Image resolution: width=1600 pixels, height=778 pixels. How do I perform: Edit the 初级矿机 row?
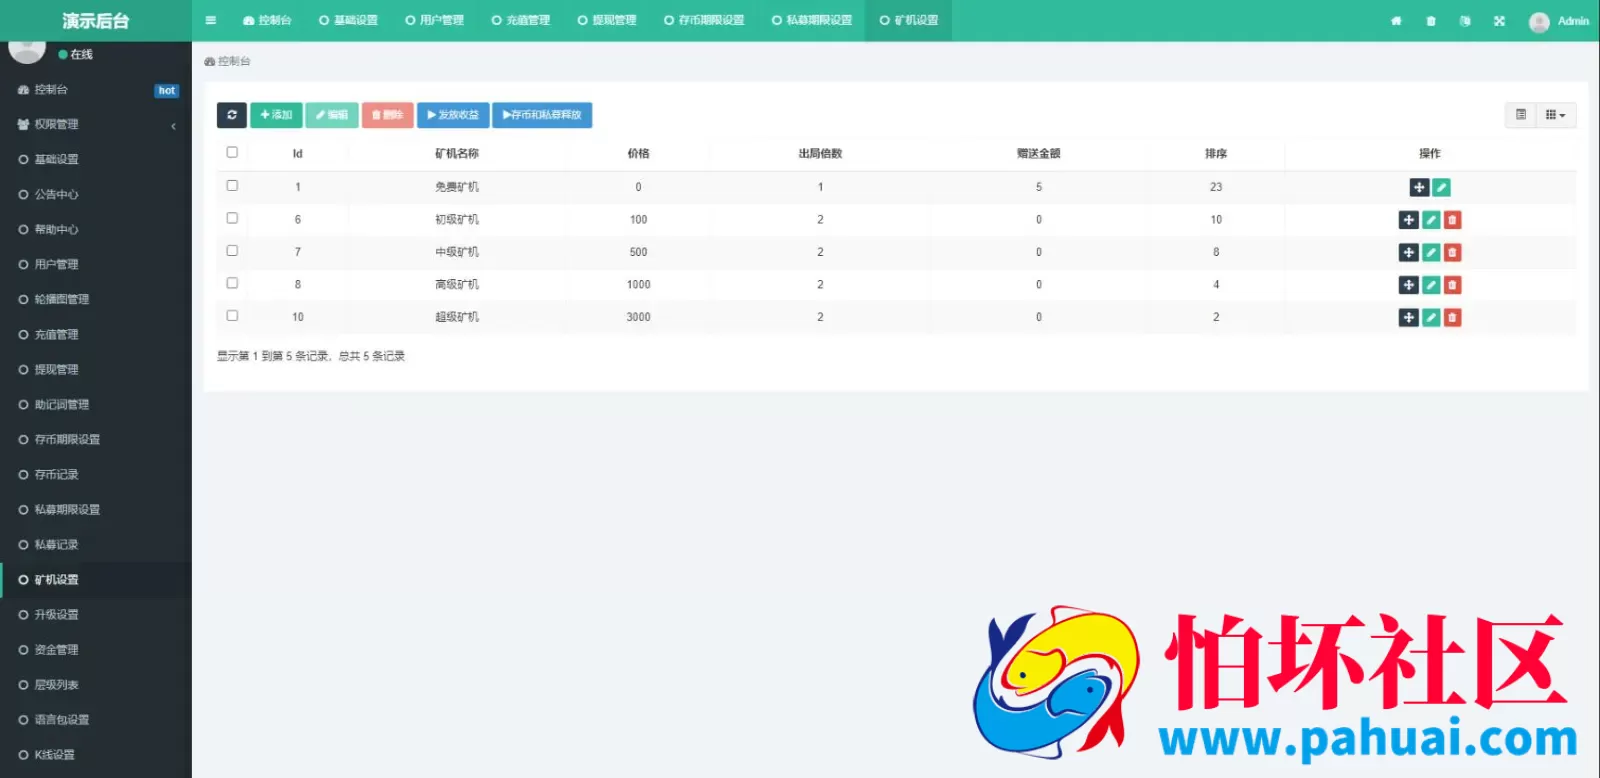click(x=1431, y=220)
